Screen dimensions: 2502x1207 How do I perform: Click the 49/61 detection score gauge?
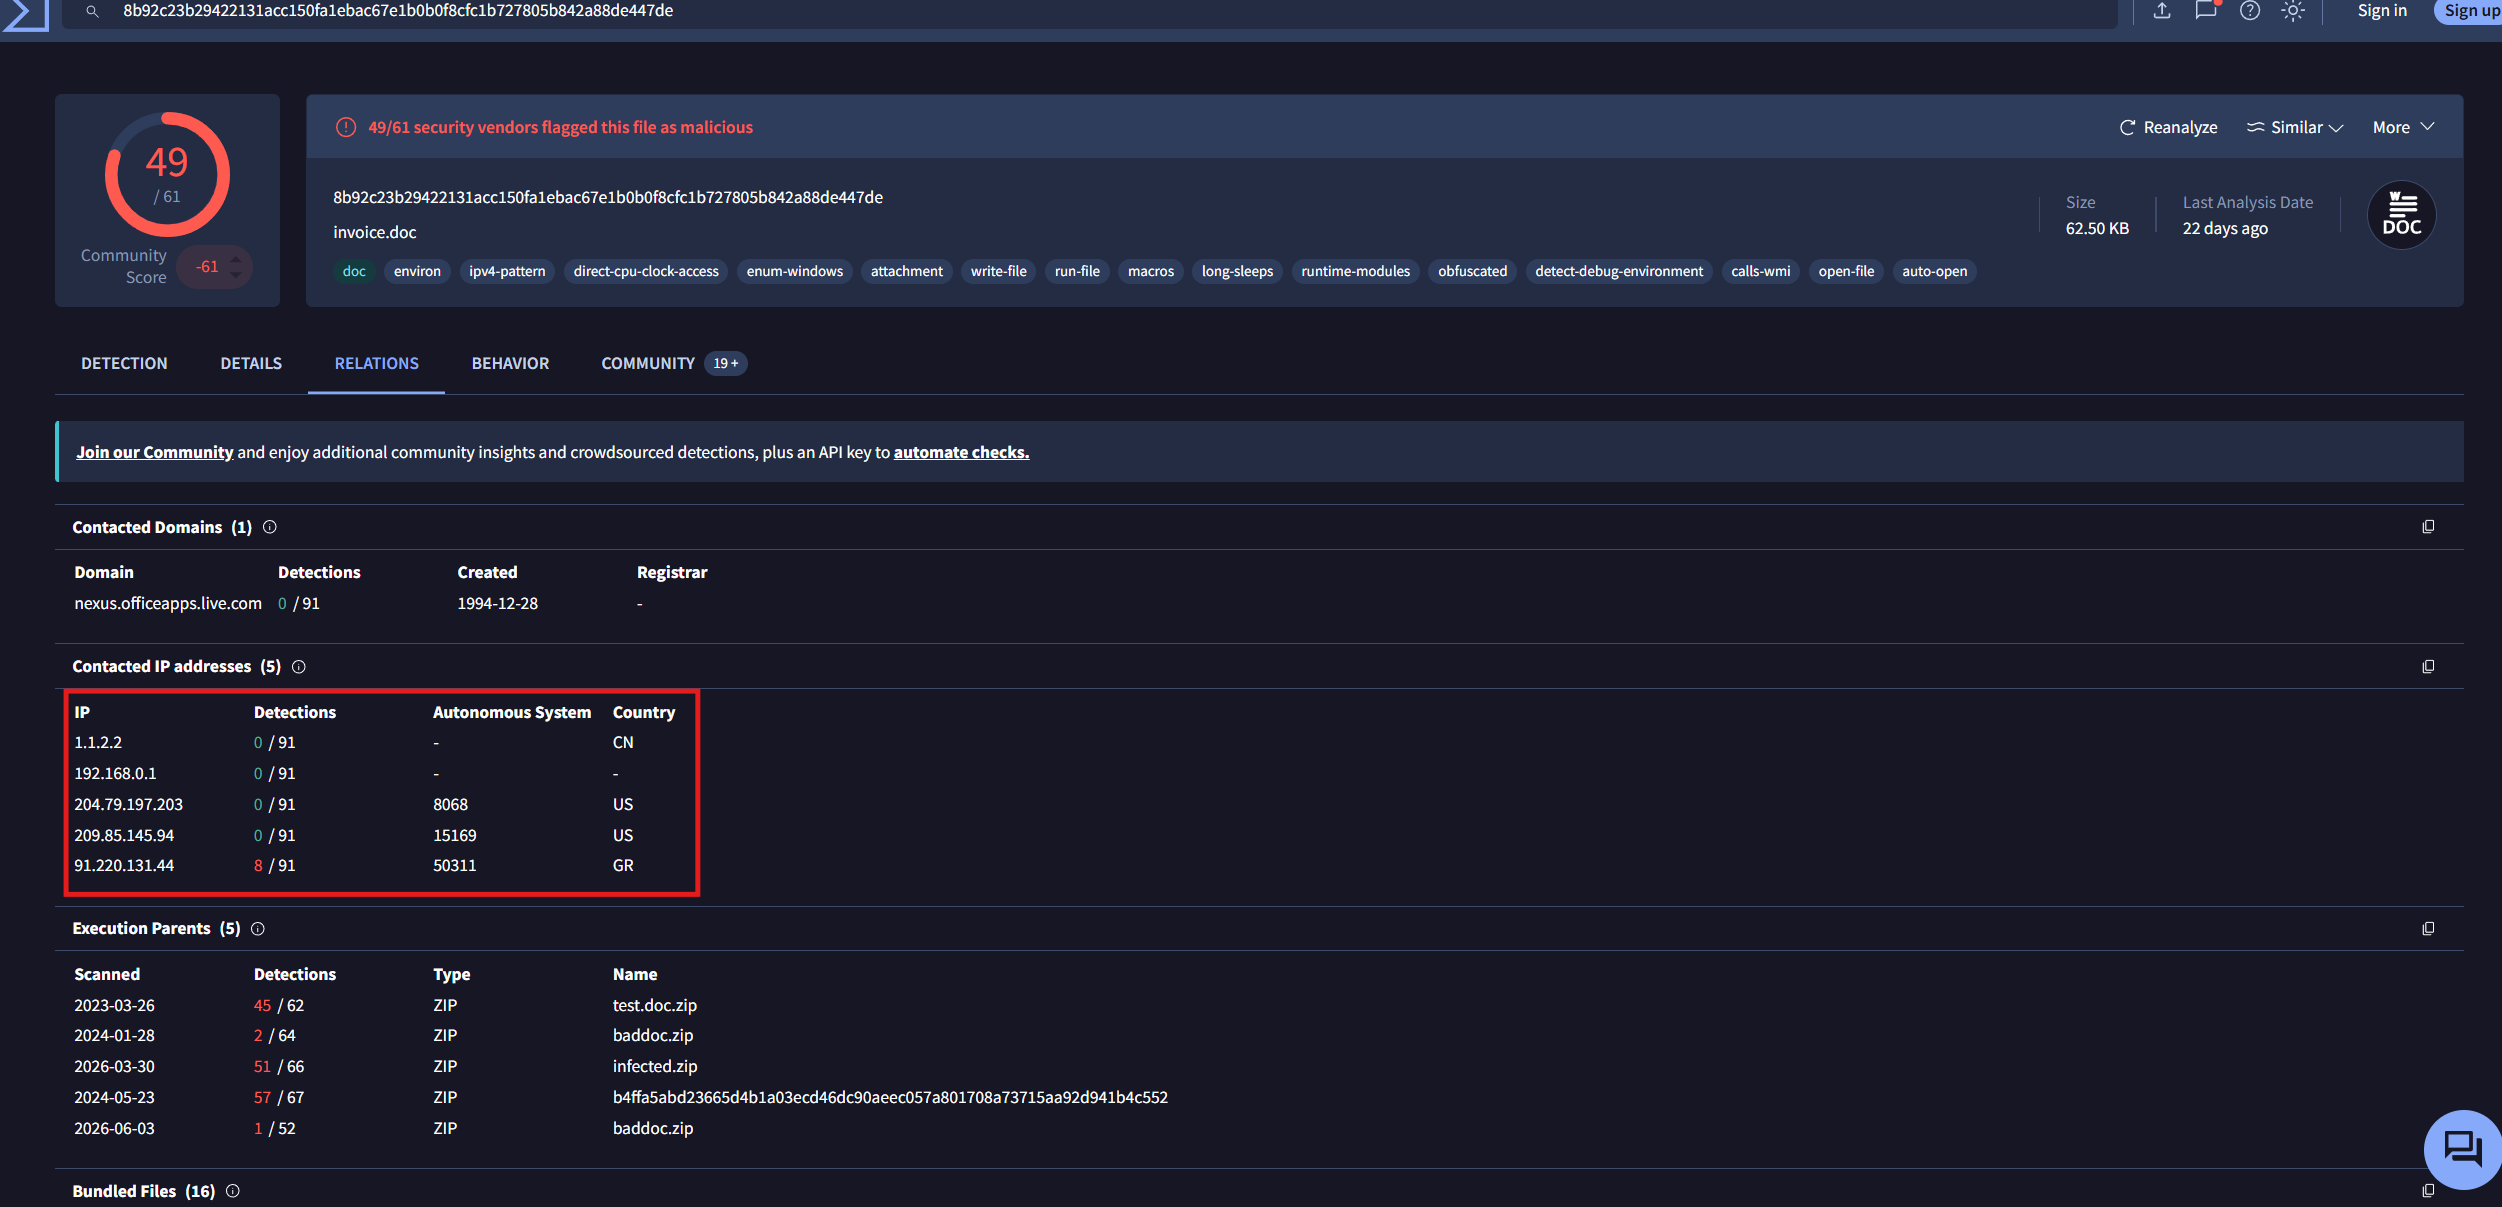[167, 174]
